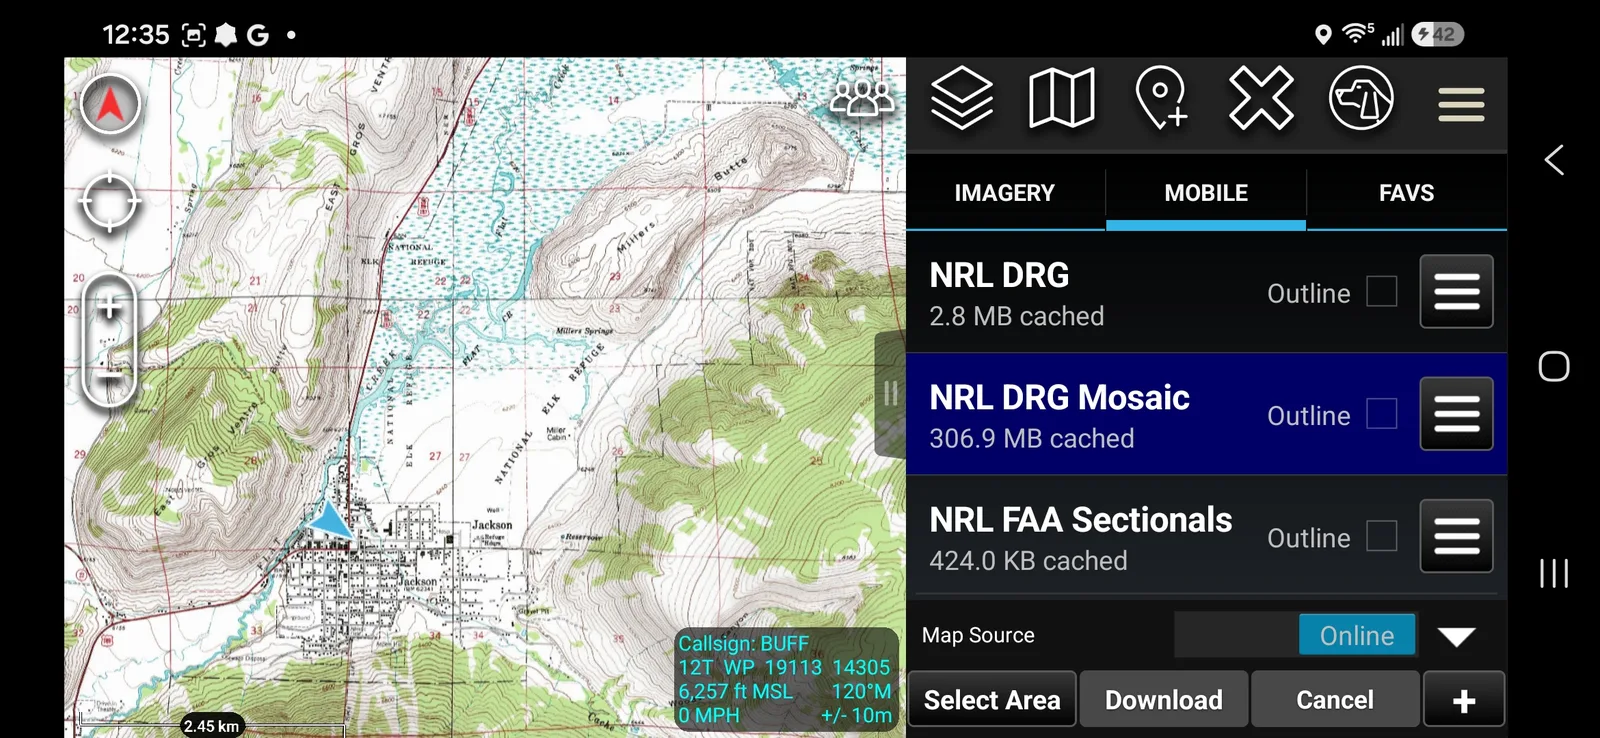Image resolution: width=1600 pixels, height=738 pixels.
Task: Tap the panel drag handle on map edge
Action: click(x=890, y=394)
